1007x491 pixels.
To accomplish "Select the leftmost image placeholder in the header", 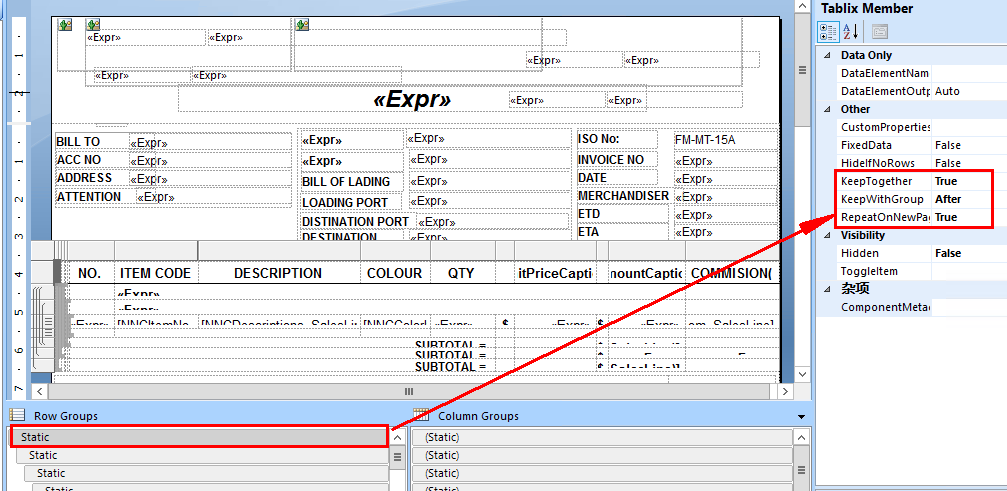I will click(x=65, y=25).
